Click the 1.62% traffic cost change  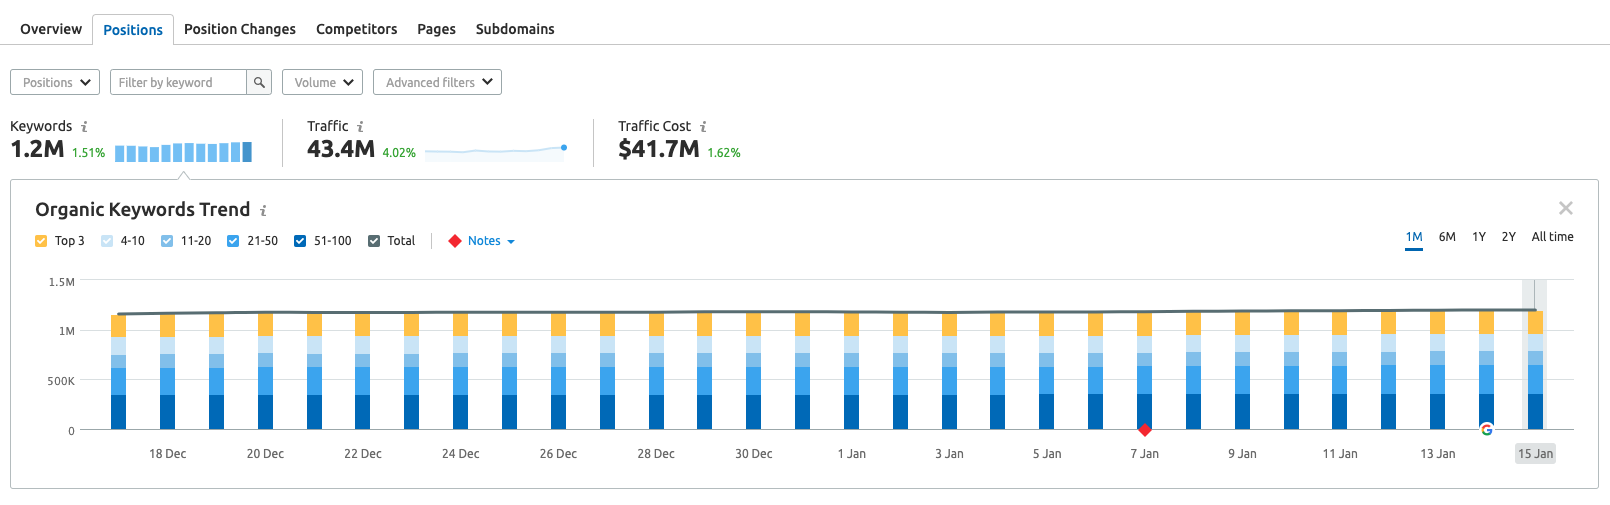(x=724, y=153)
